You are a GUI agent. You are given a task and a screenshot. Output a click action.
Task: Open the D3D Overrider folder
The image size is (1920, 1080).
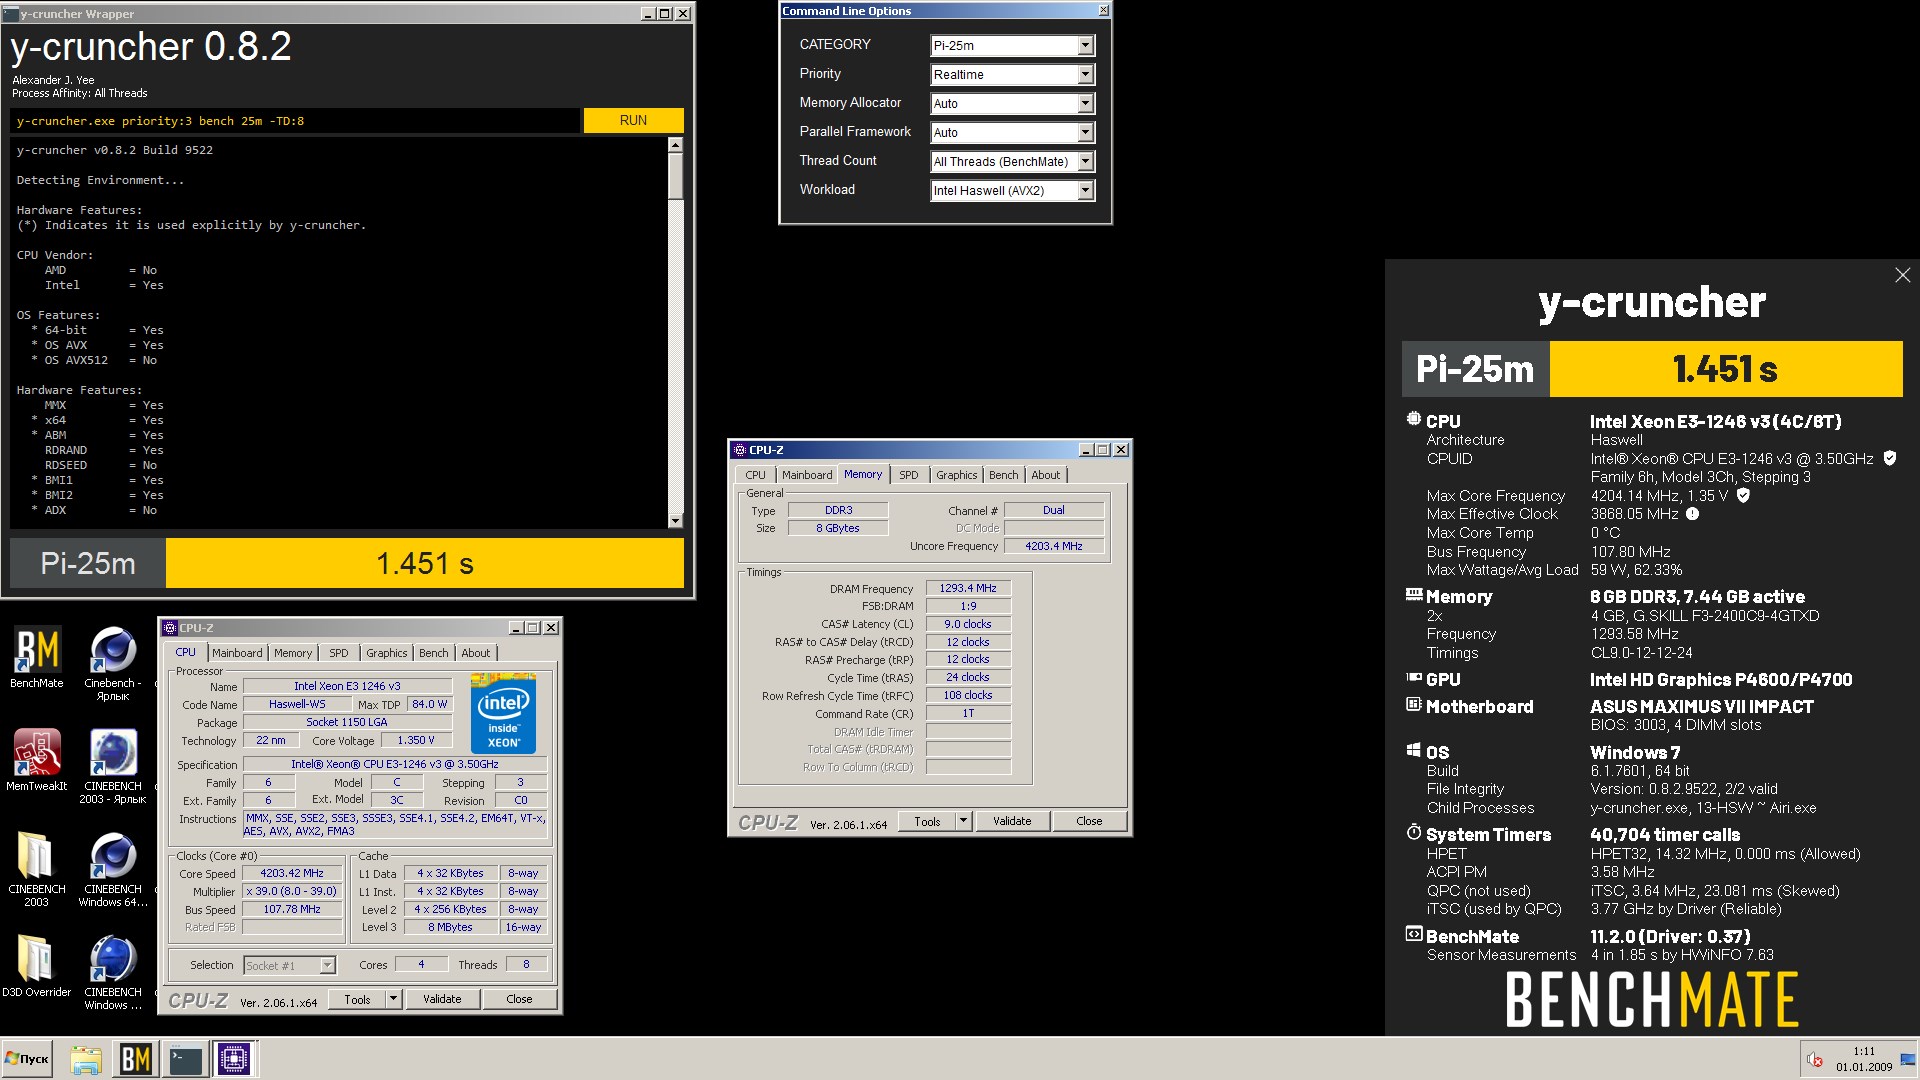[x=37, y=966]
